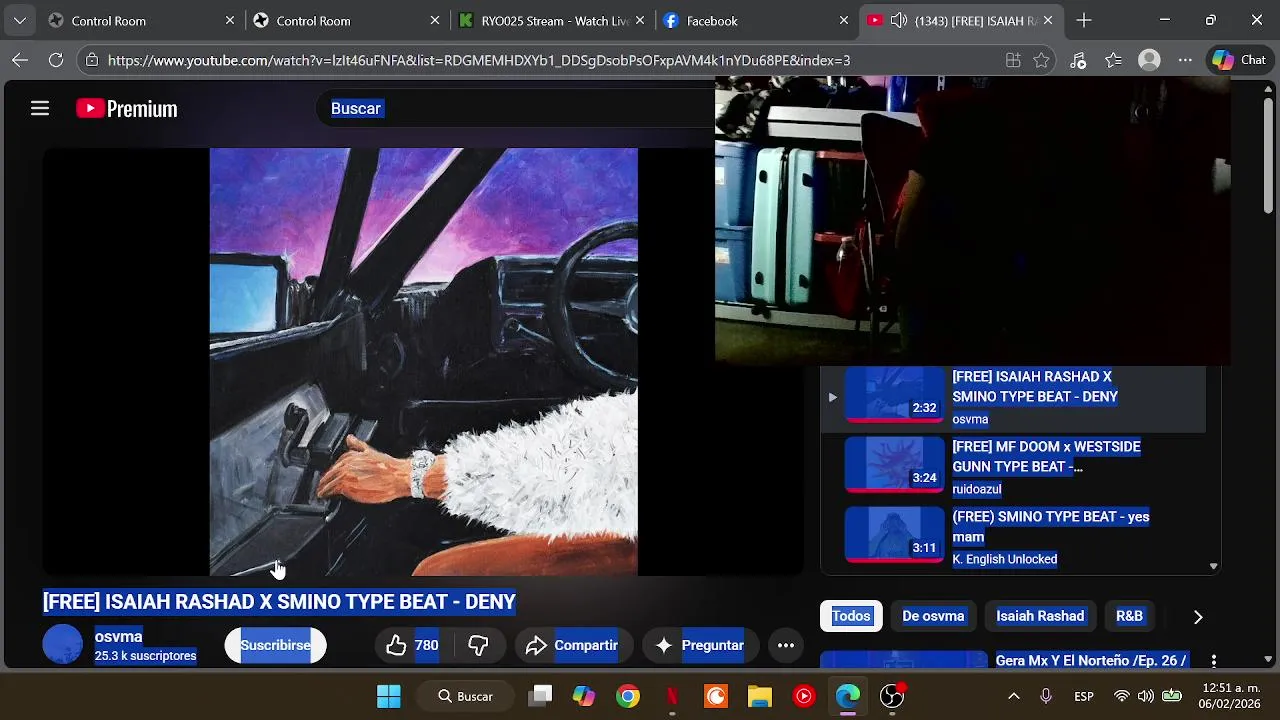This screenshot has height=720, width=1280.
Task: Click the playlist panel scroll-down arrow
Action: point(1214,566)
